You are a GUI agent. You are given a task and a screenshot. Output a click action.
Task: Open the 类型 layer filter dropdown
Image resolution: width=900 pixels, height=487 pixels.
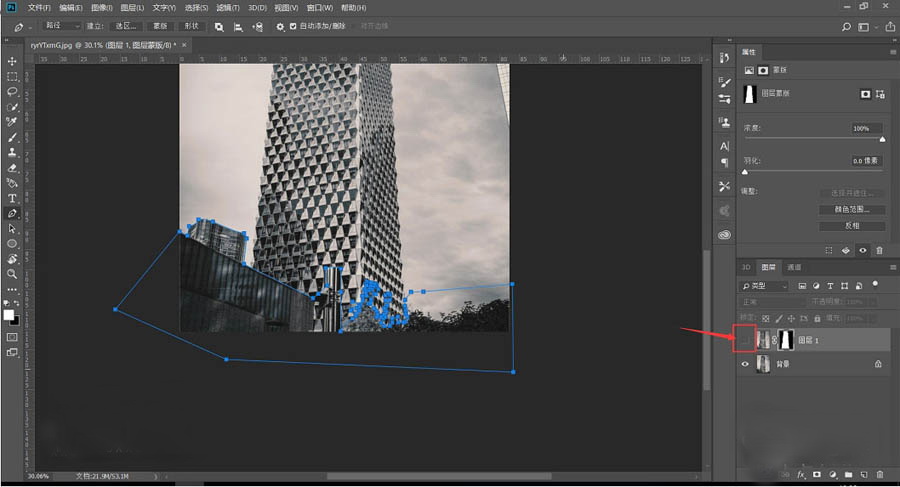(x=765, y=286)
